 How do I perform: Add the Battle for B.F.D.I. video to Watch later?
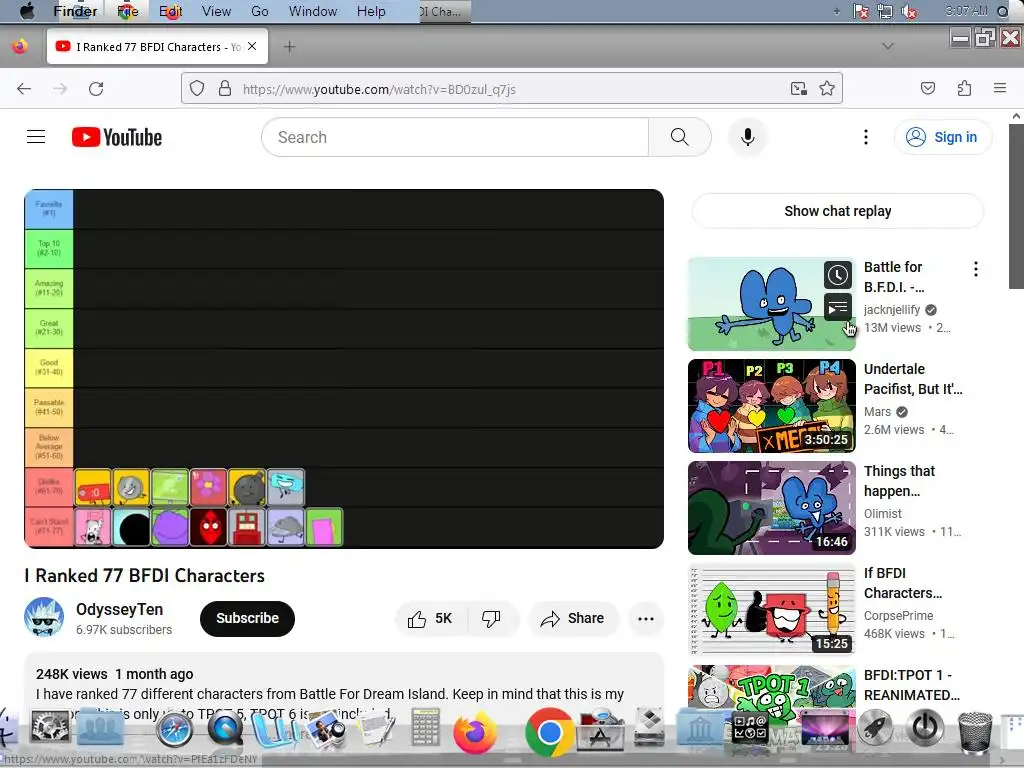(x=837, y=275)
